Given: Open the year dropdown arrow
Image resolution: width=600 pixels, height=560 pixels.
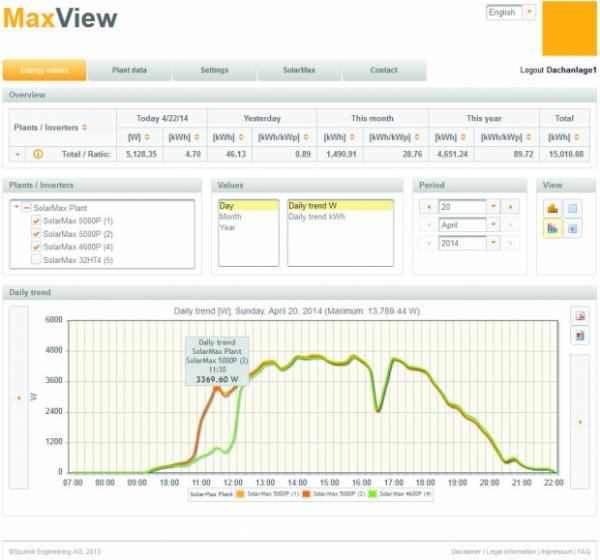Looking at the screenshot, I should click(x=494, y=243).
